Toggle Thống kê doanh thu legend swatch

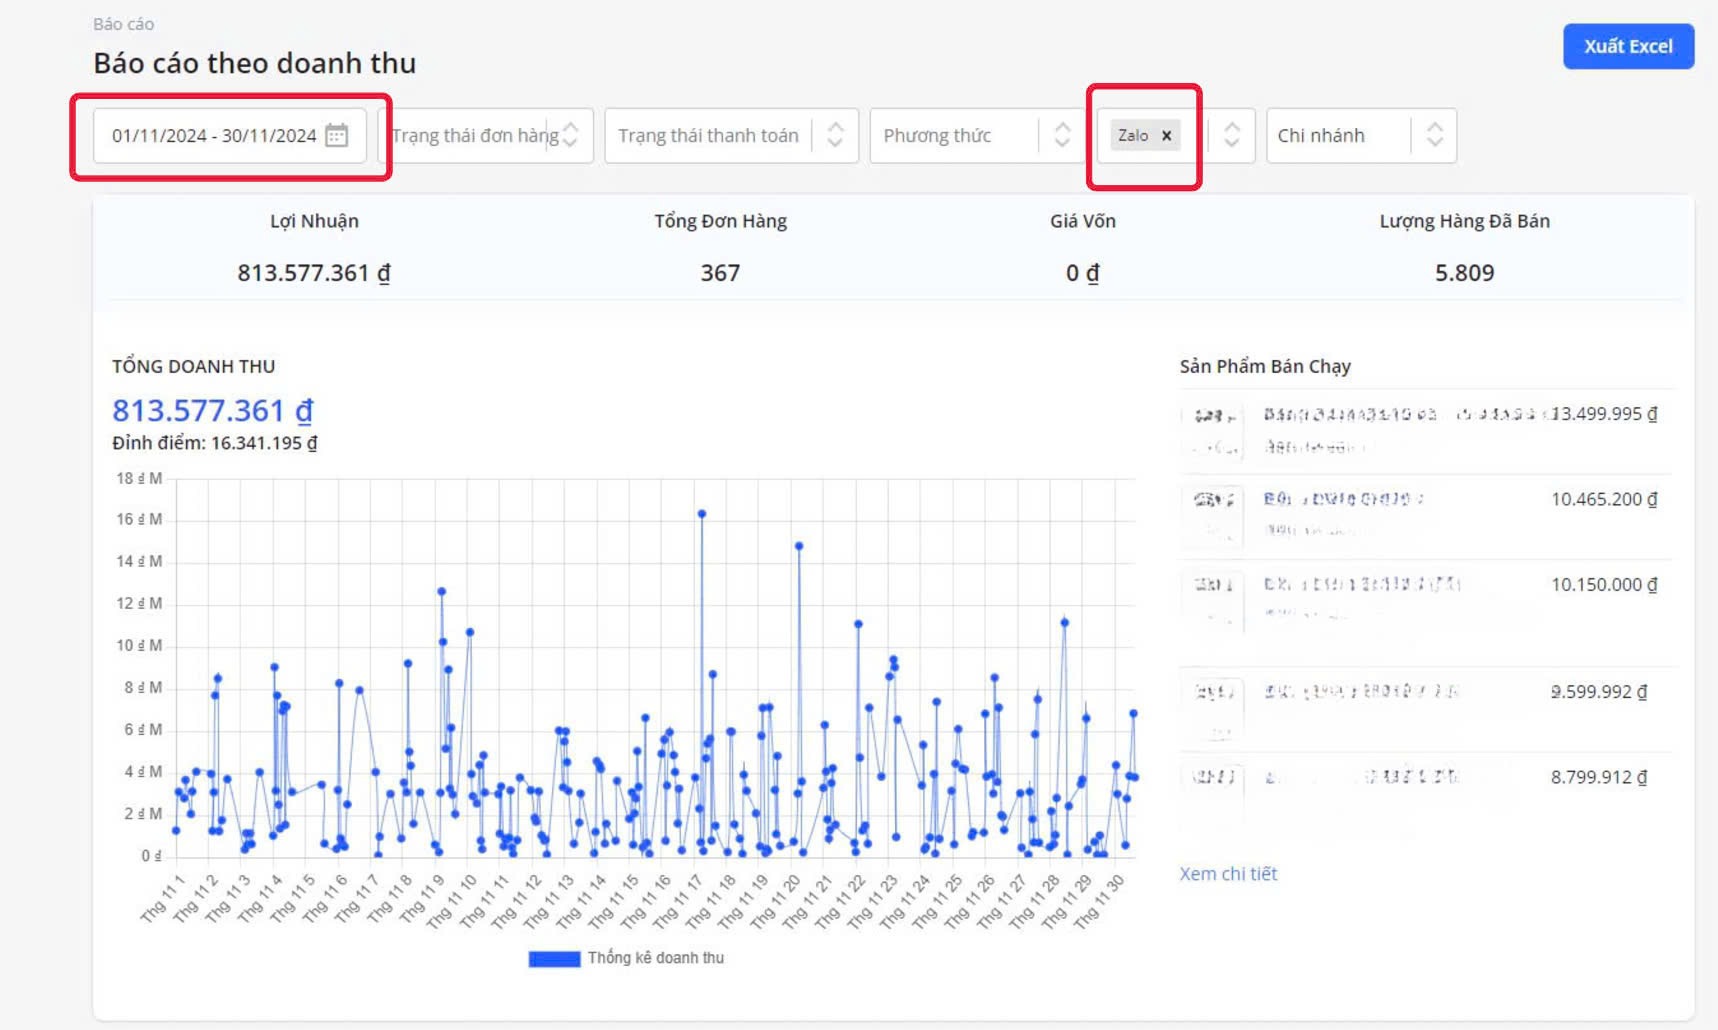554,958
